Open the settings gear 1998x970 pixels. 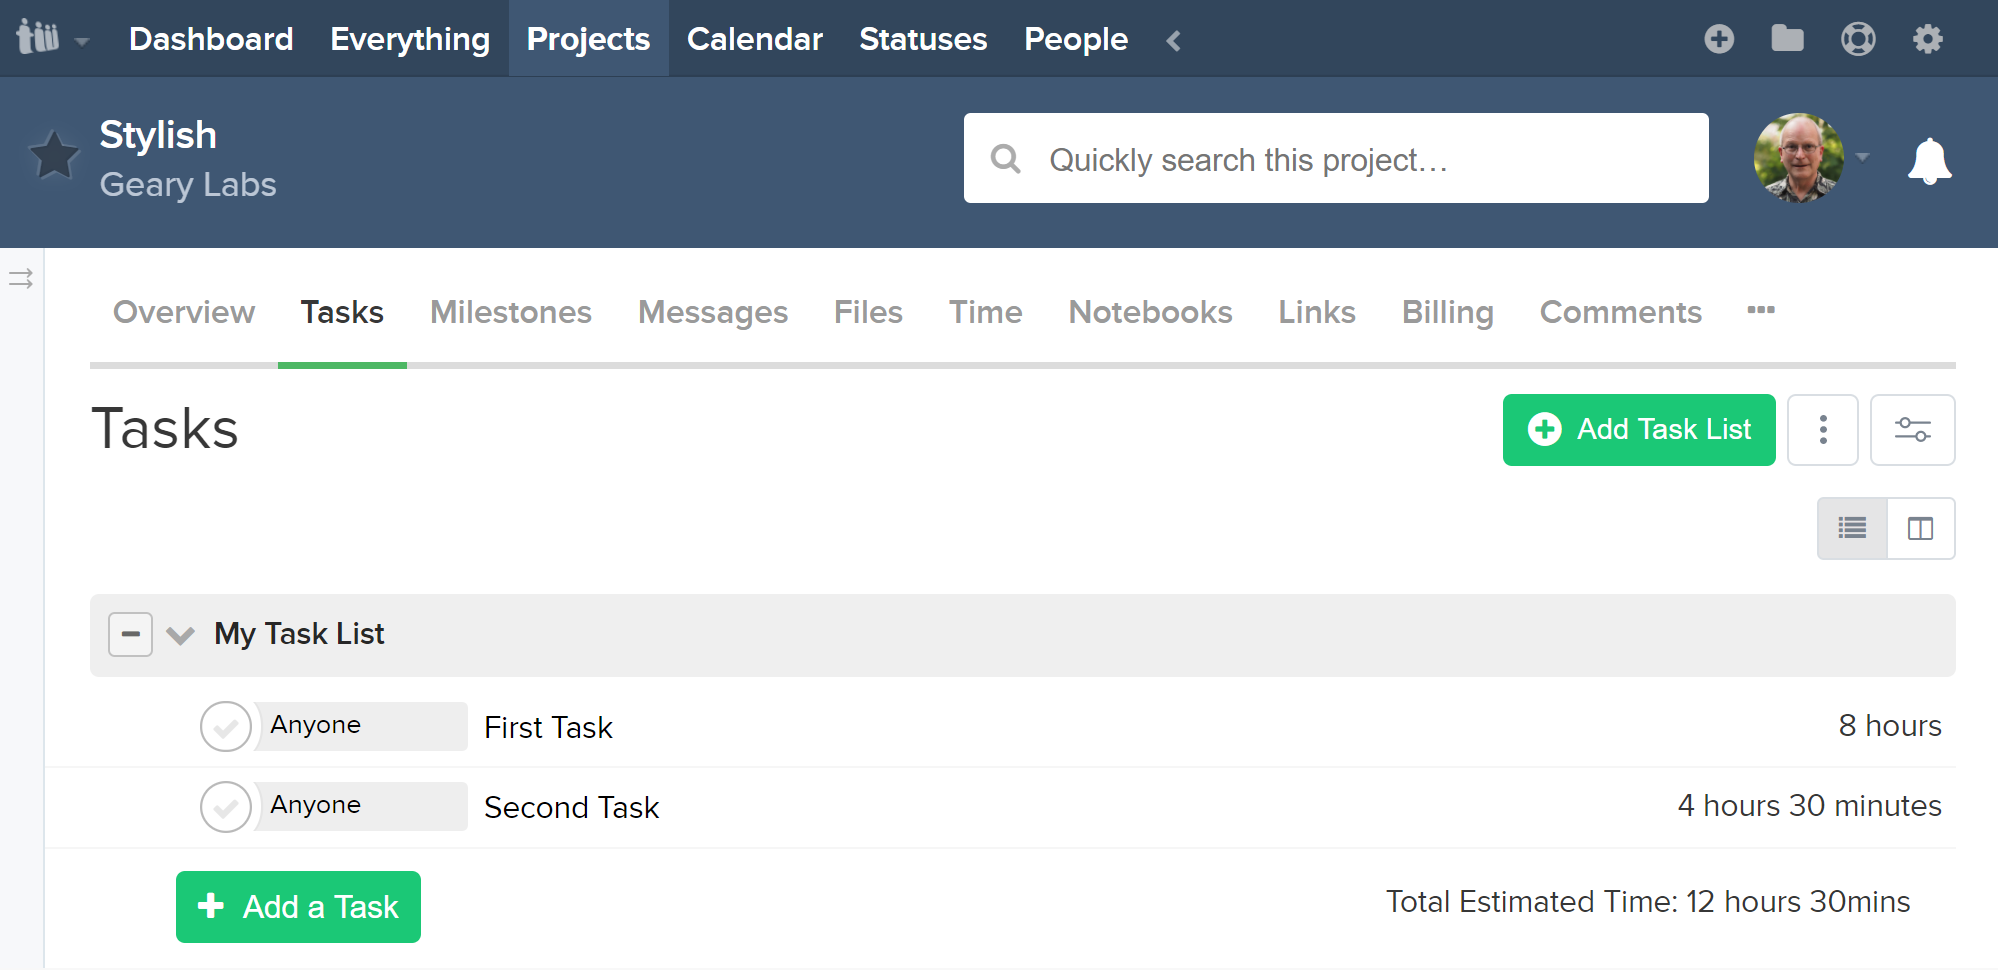[1928, 38]
